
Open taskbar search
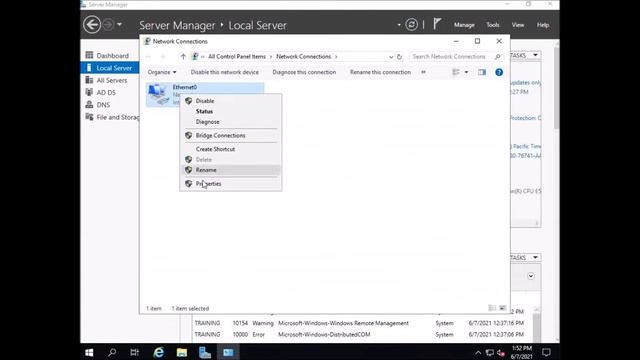click(x=112, y=352)
